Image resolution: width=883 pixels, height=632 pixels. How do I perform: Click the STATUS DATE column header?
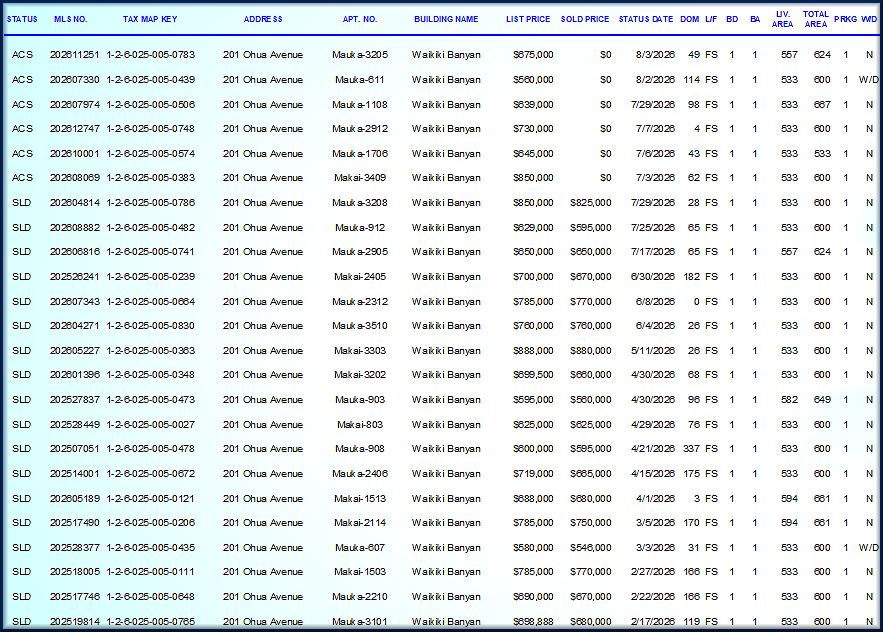(x=645, y=19)
